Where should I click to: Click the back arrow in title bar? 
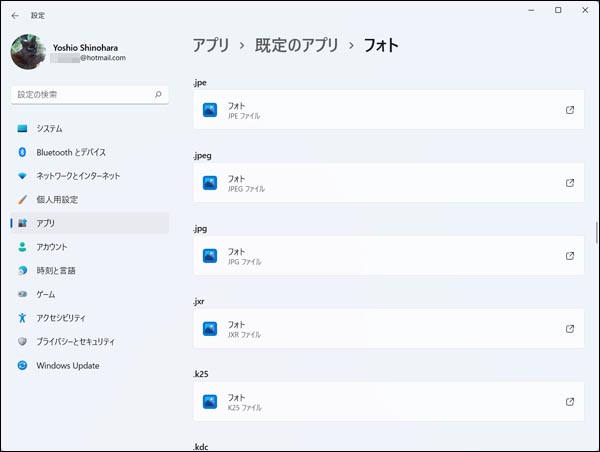coord(15,15)
